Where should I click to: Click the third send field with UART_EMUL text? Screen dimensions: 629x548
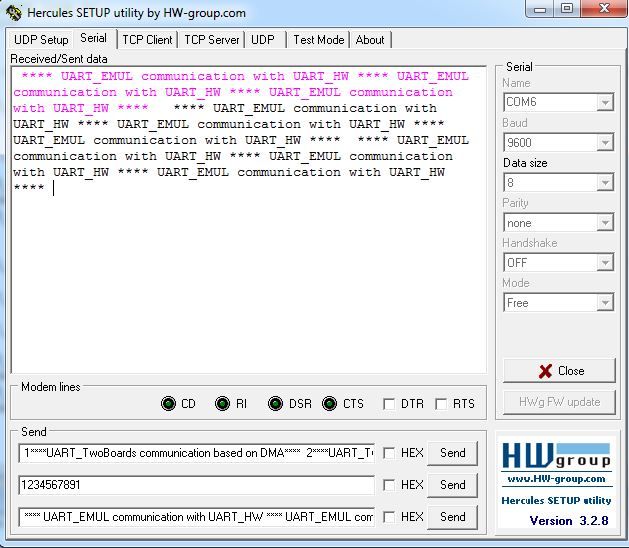pyautogui.click(x=197, y=517)
